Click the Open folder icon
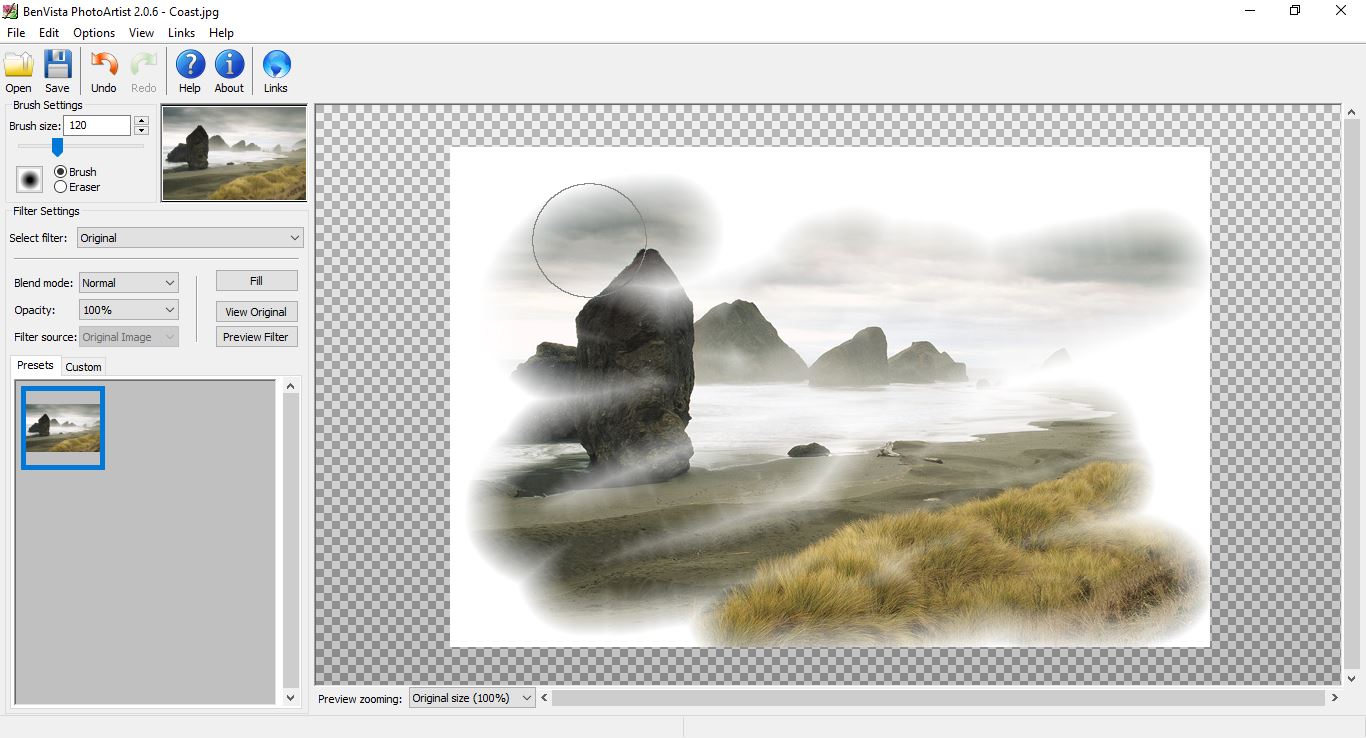Image resolution: width=1366 pixels, height=738 pixels. point(18,66)
